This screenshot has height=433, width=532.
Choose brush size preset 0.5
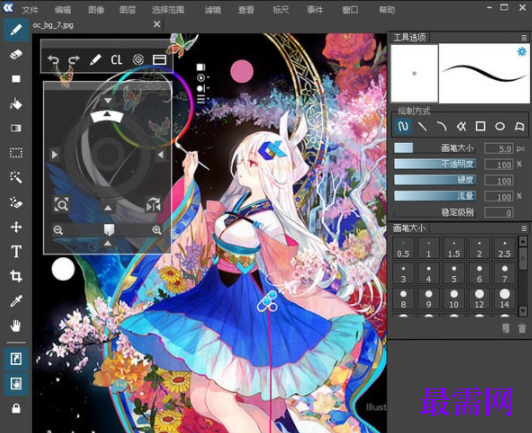(x=403, y=249)
